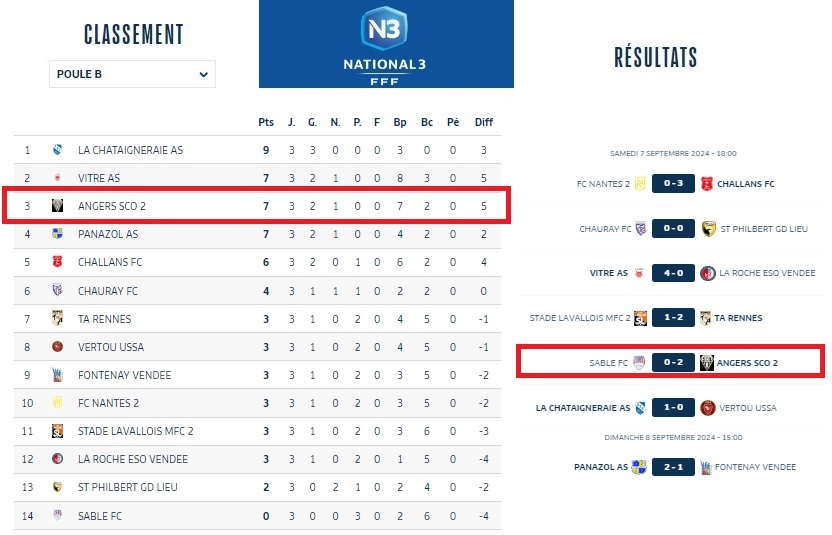Select the St Philbert GD Lieu standings row
The height and width of the screenshot is (535, 832).
(257, 488)
